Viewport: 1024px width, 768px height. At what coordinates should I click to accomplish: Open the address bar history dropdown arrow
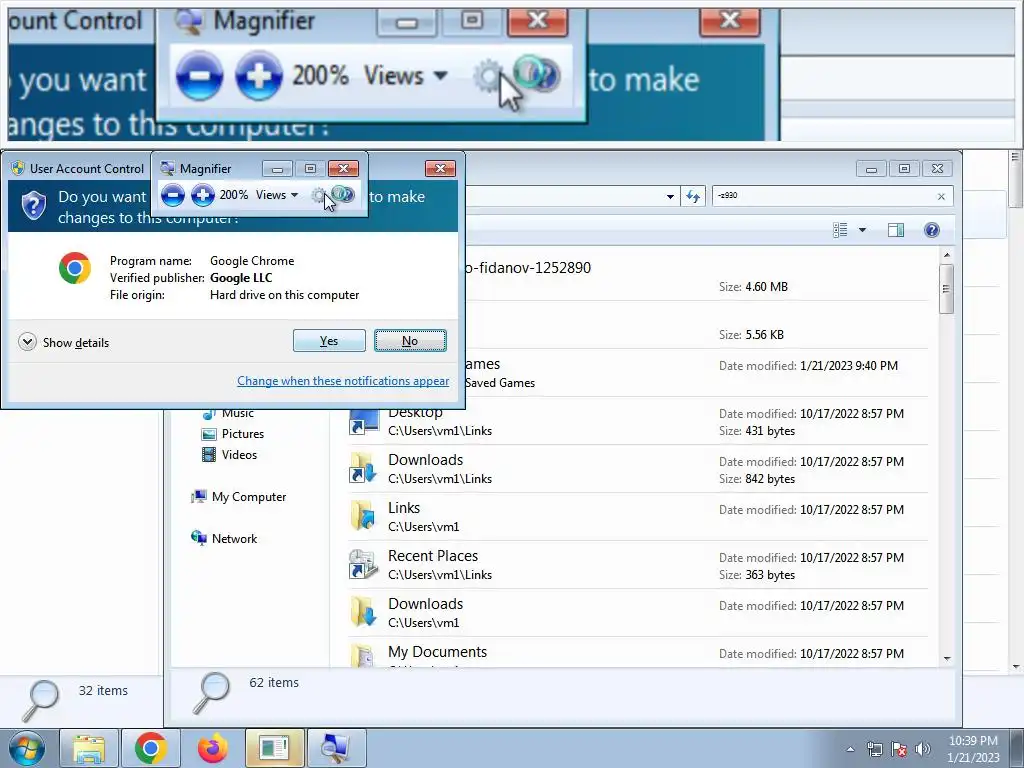670,196
